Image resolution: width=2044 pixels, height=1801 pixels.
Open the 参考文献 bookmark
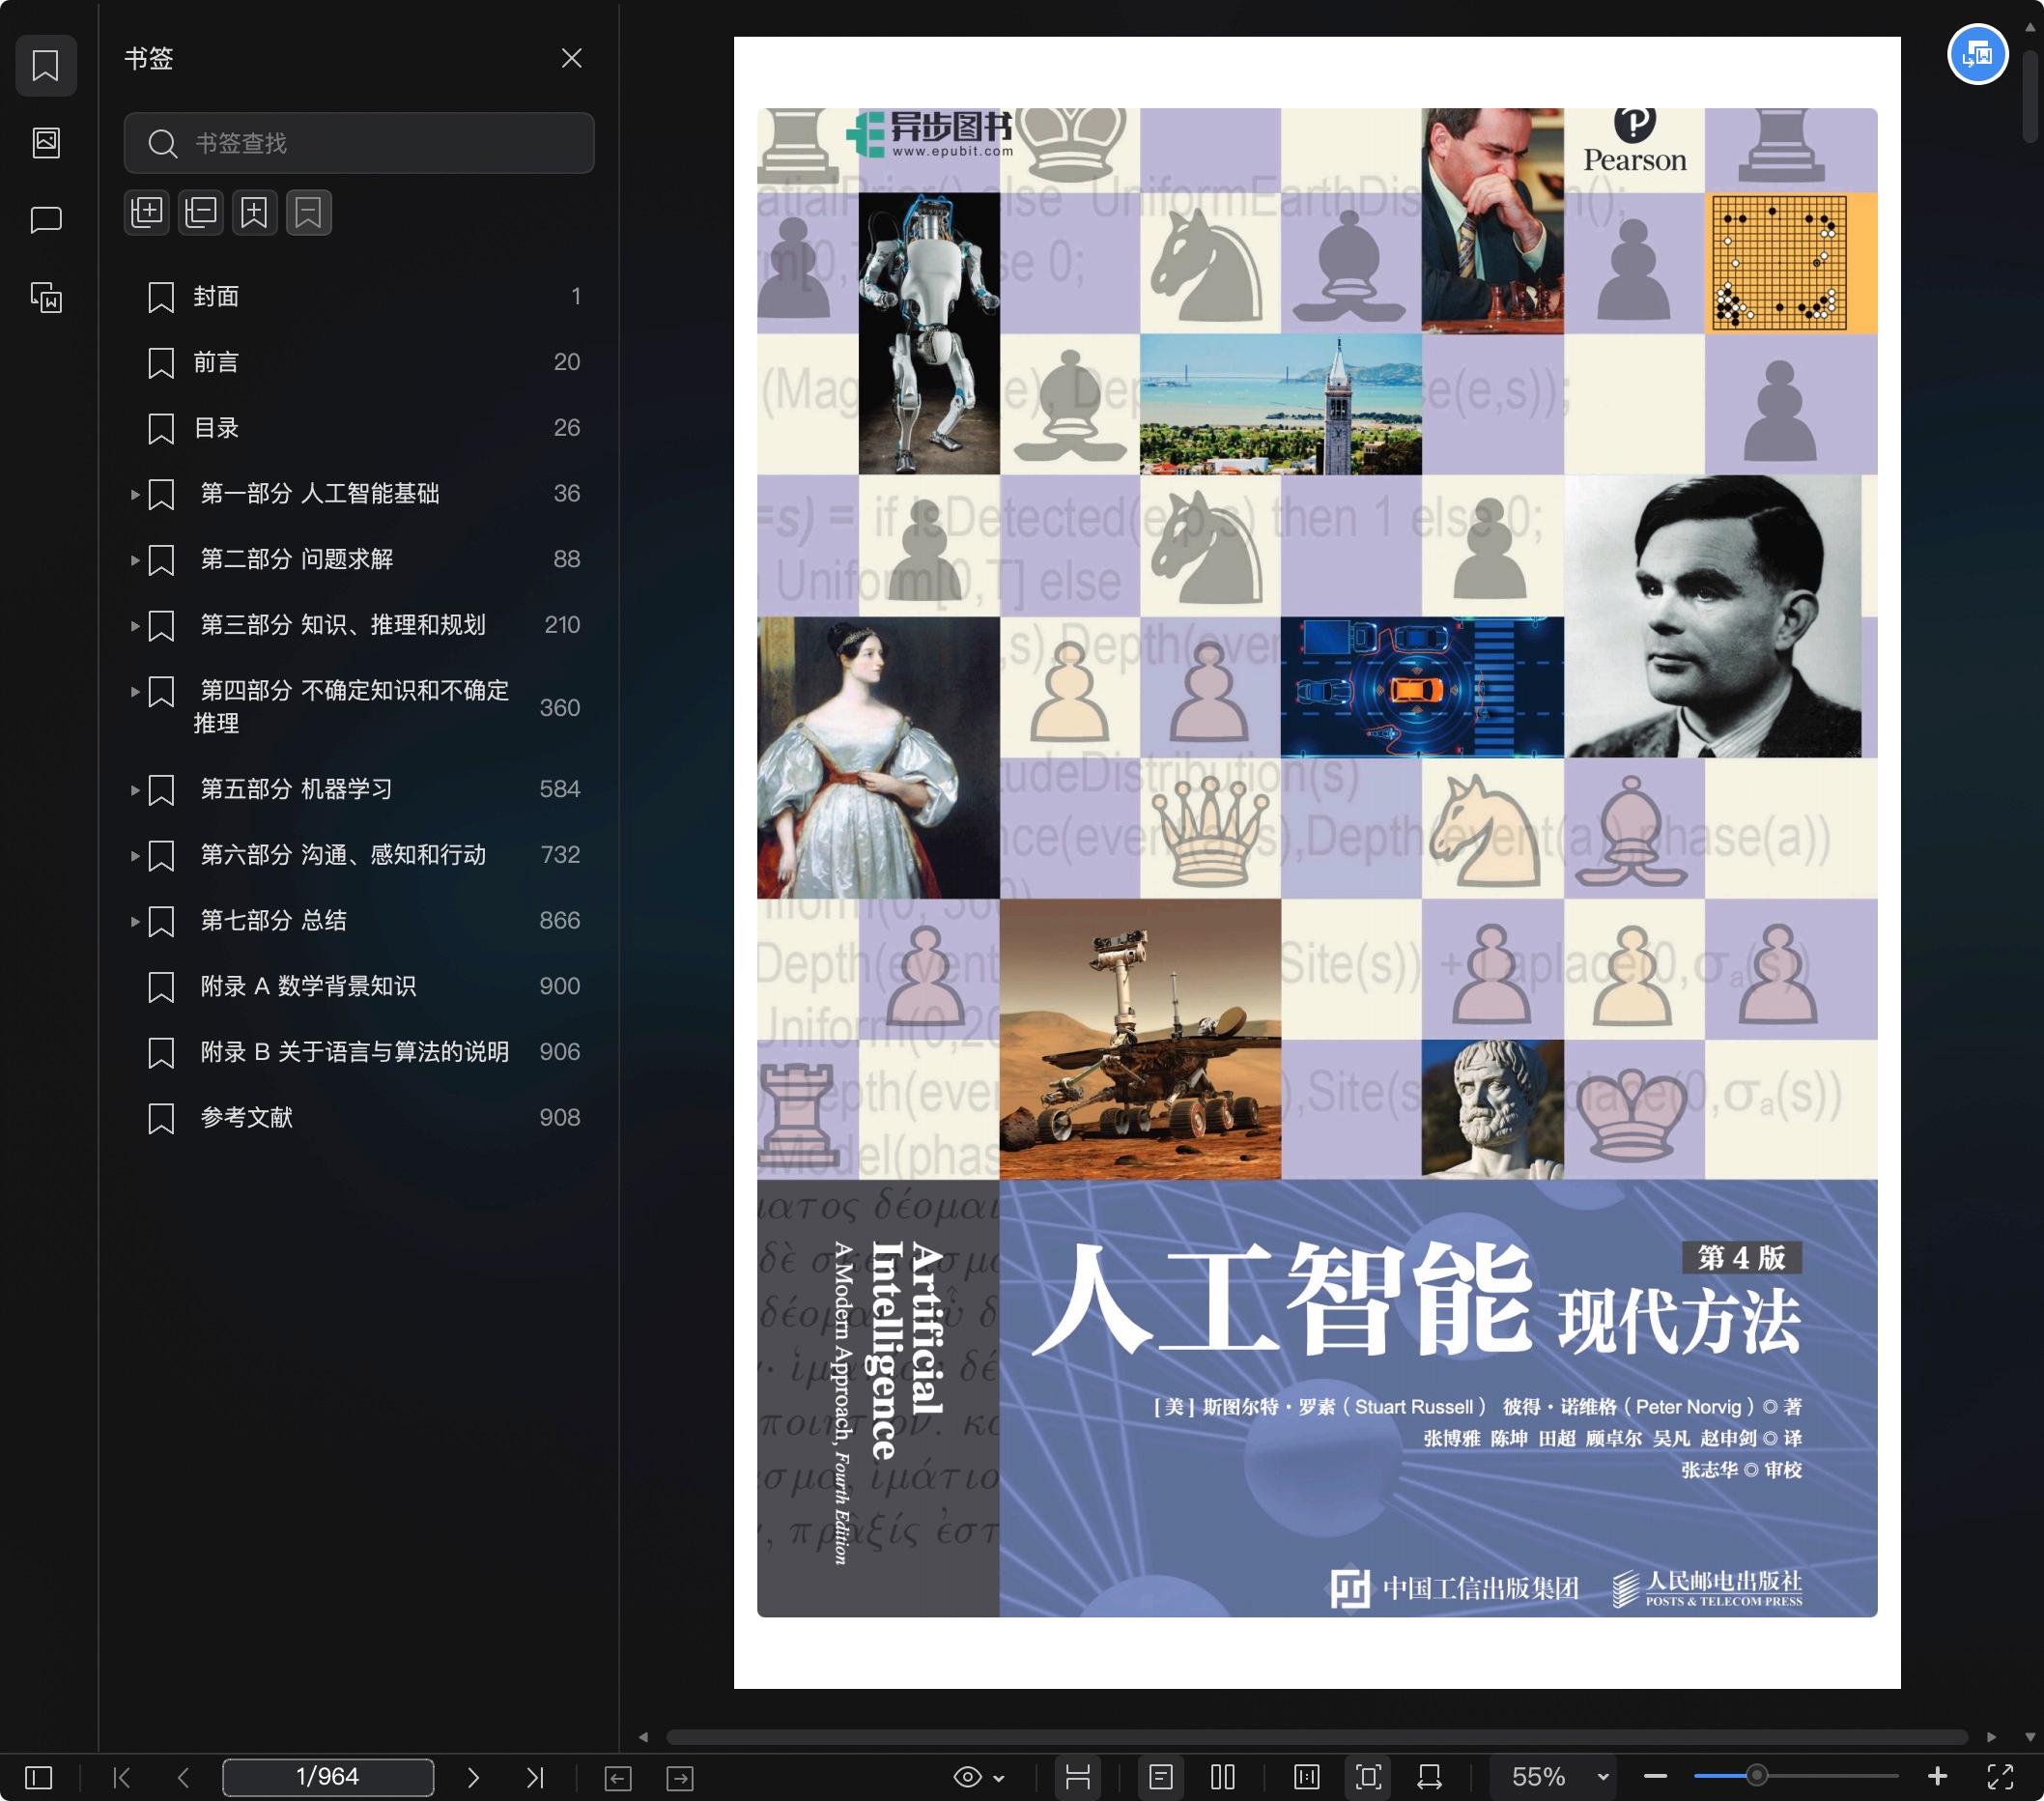[246, 1118]
